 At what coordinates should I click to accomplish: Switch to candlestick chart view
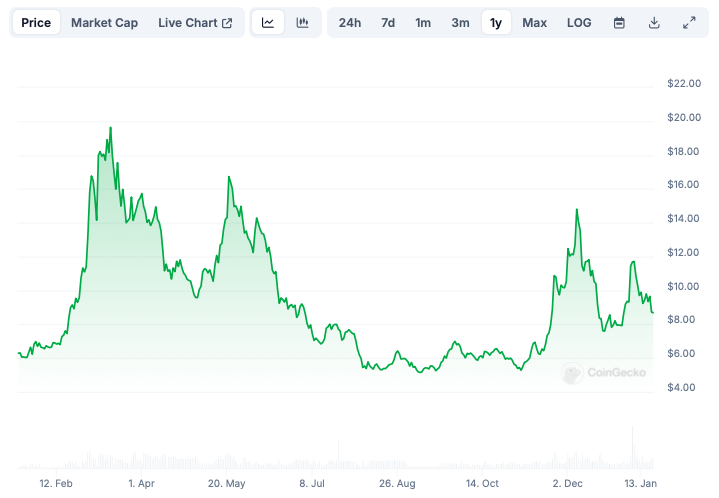302,23
